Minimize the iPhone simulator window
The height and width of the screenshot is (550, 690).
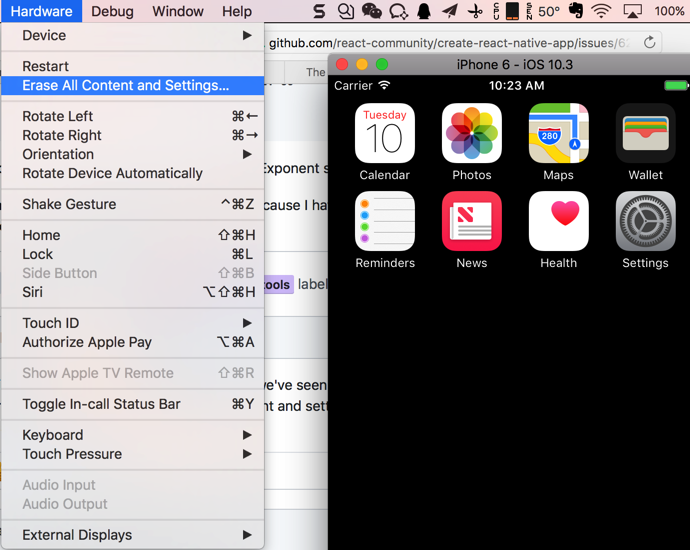[362, 64]
